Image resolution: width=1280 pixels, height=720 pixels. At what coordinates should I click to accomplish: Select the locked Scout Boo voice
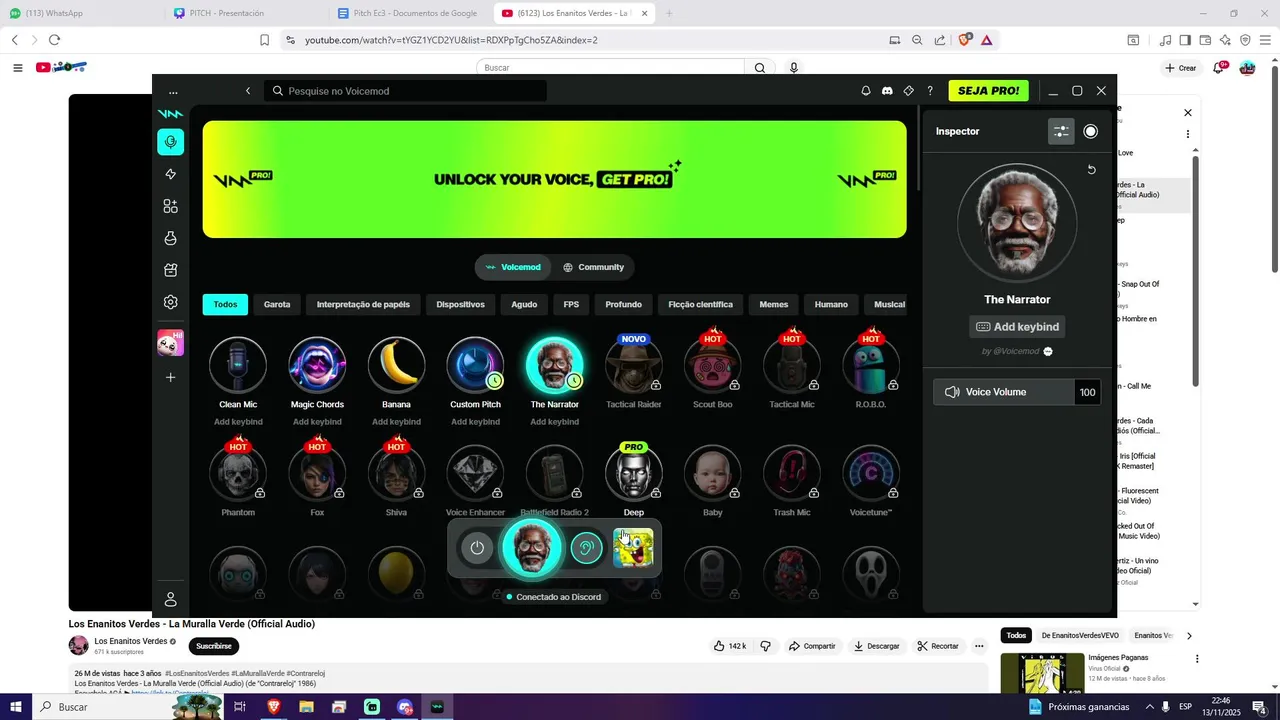(713, 364)
